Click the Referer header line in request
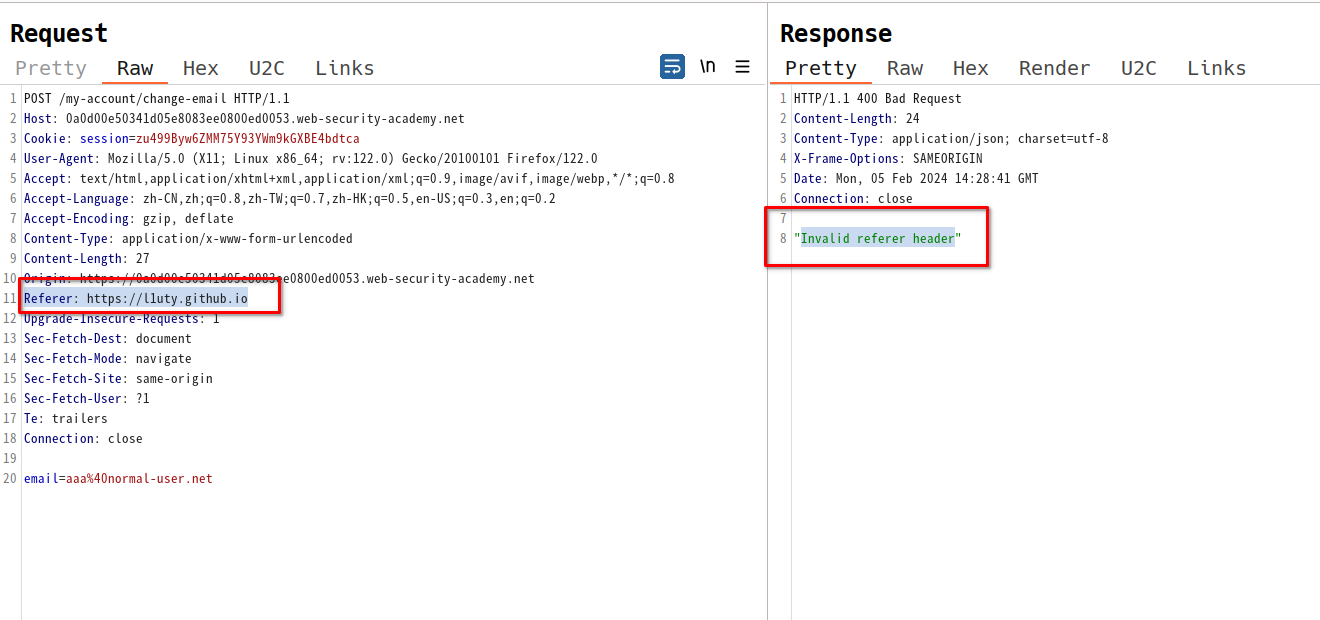Screen dimensions: 1320x620 point(136,298)
